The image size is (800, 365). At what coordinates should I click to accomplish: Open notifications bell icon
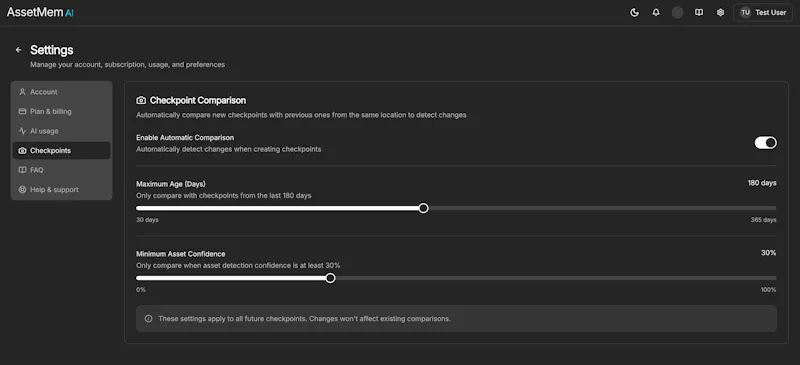click(656, 13)
